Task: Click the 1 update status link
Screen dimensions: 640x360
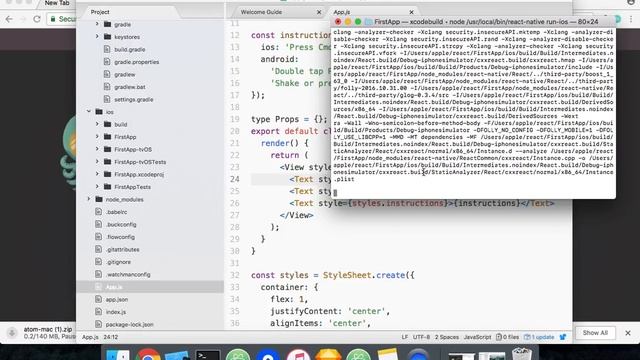Action: pos(539,337)
